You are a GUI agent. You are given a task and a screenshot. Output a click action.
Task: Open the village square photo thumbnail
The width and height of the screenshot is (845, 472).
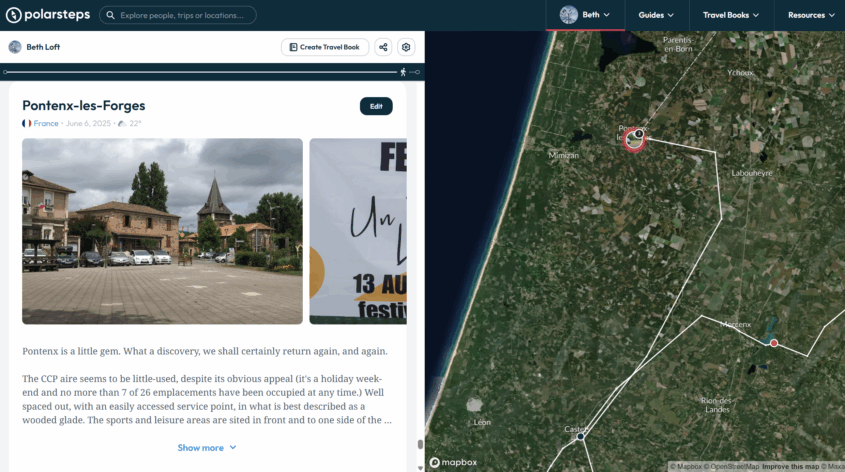click(162, 231)
